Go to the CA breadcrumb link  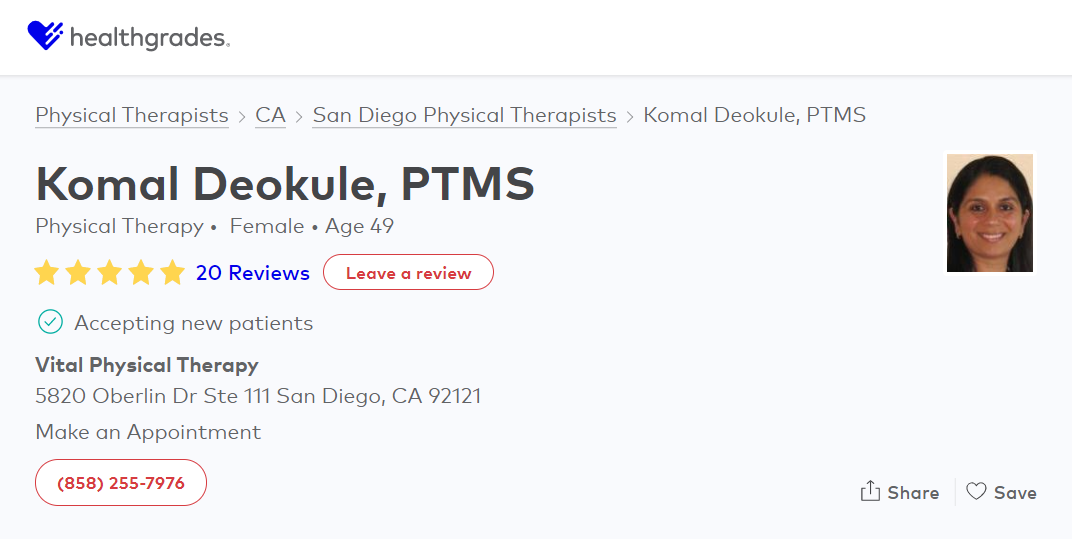tap(270, 115)
